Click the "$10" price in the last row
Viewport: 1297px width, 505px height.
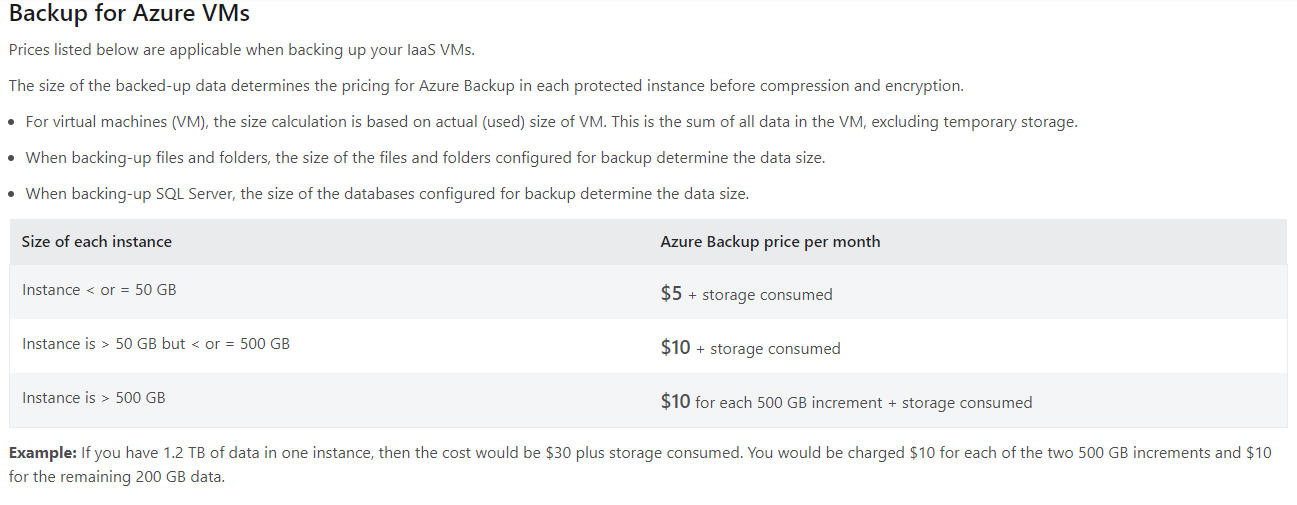click(x=675, y=402)
